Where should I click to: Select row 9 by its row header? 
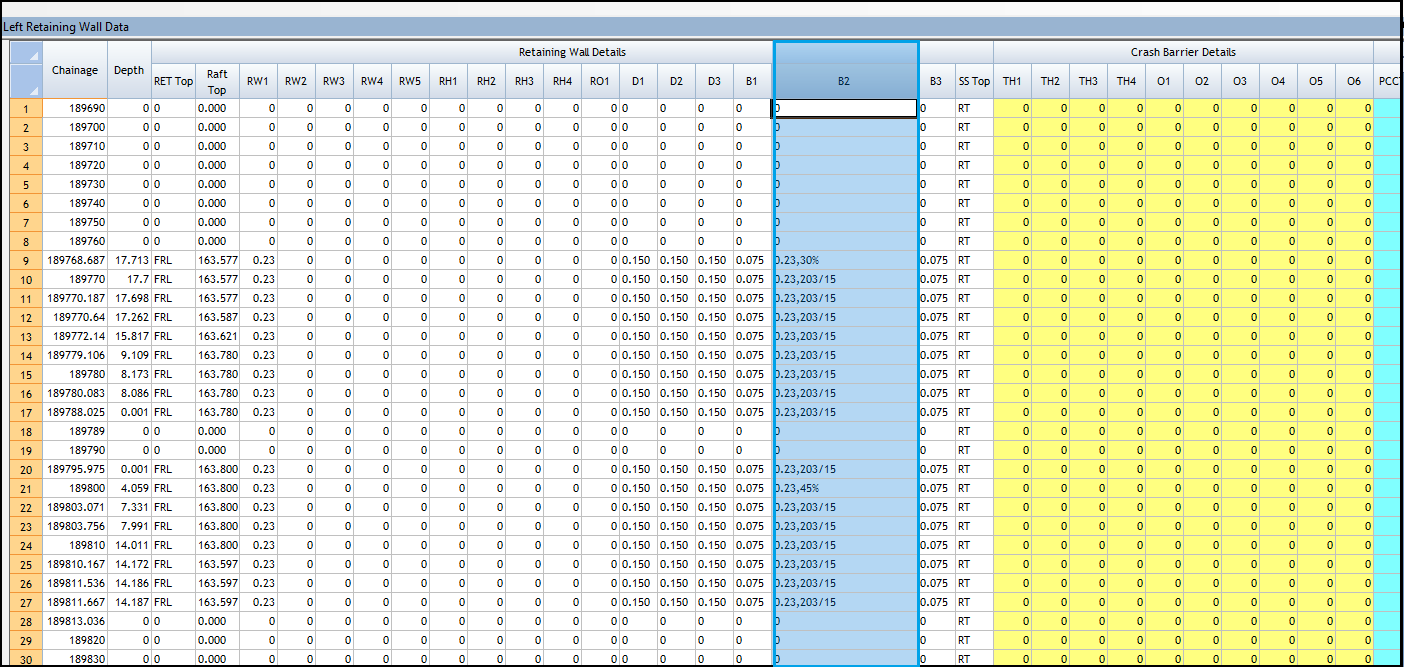(25, 260)
